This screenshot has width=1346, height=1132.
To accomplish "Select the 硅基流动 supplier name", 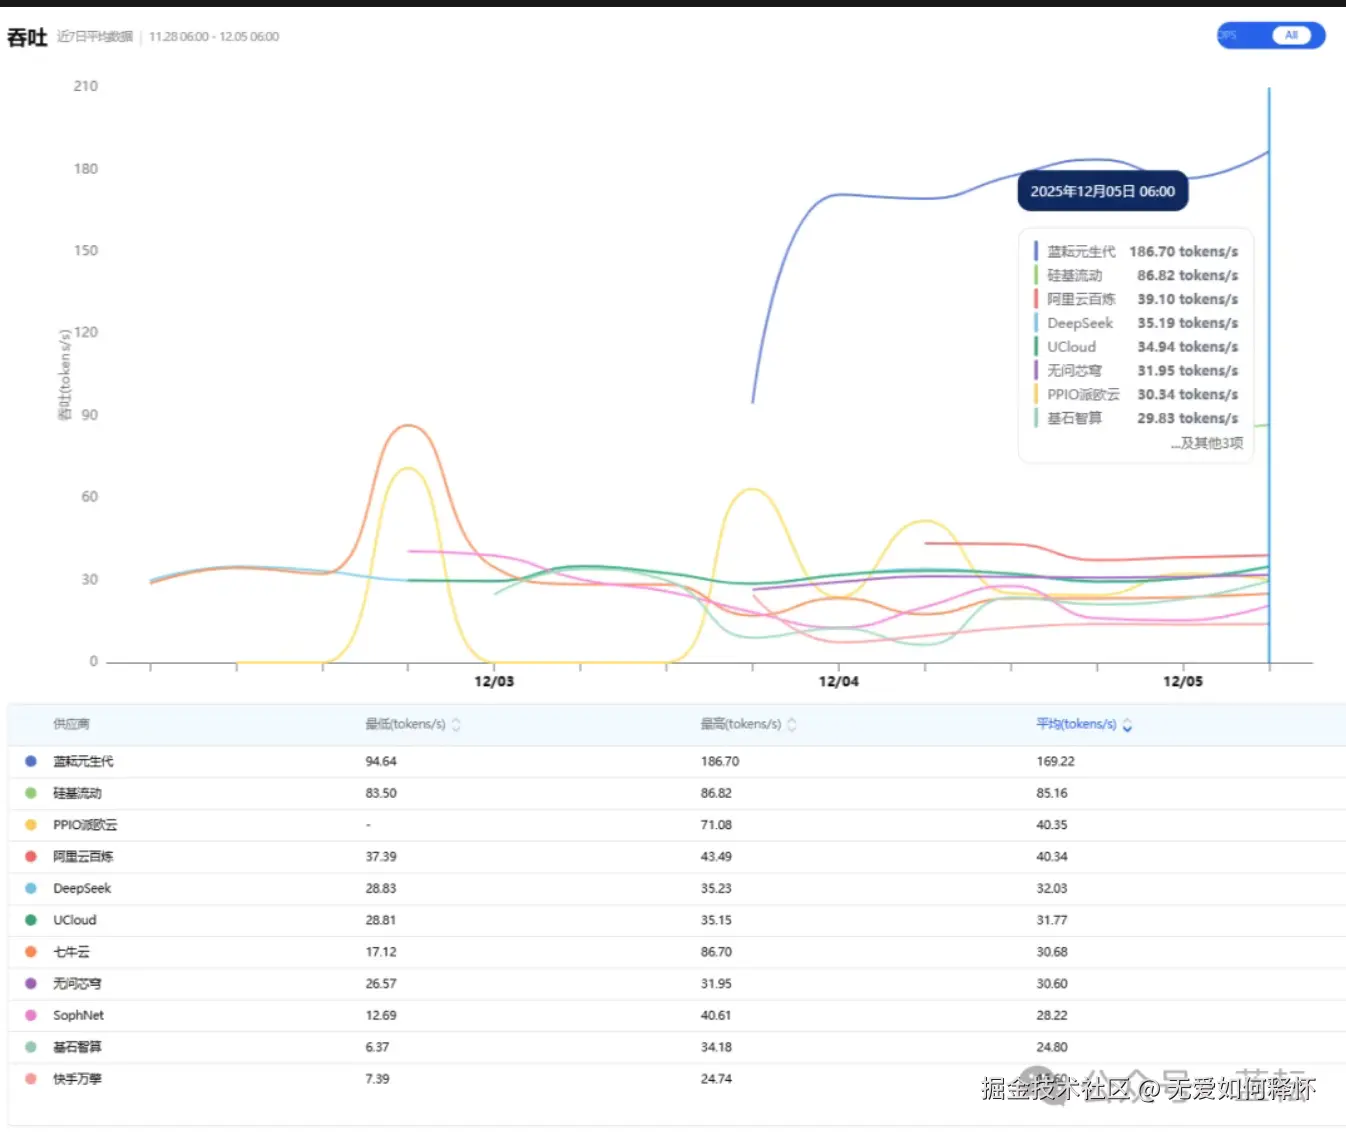I will [77, 793].
